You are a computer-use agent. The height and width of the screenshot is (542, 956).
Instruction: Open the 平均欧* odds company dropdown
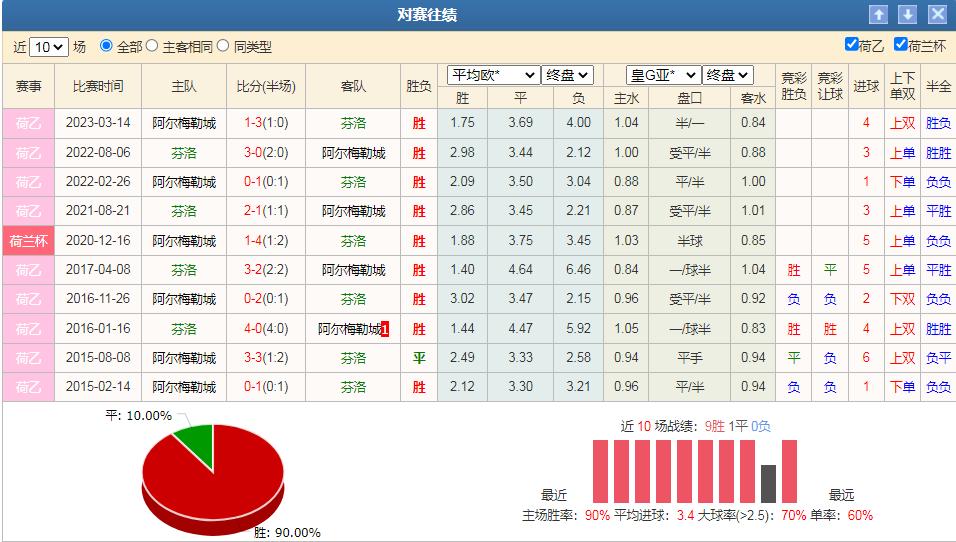[493, 75]
